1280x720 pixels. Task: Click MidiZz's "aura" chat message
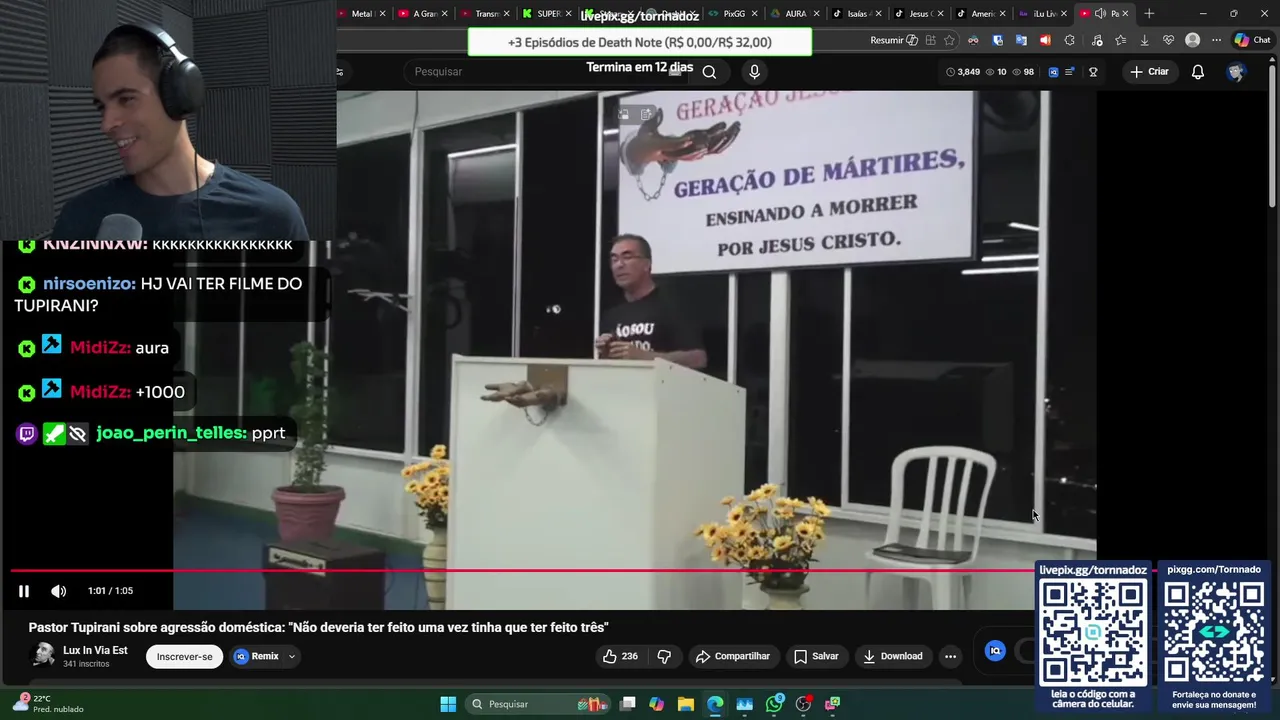pos(152,348)
